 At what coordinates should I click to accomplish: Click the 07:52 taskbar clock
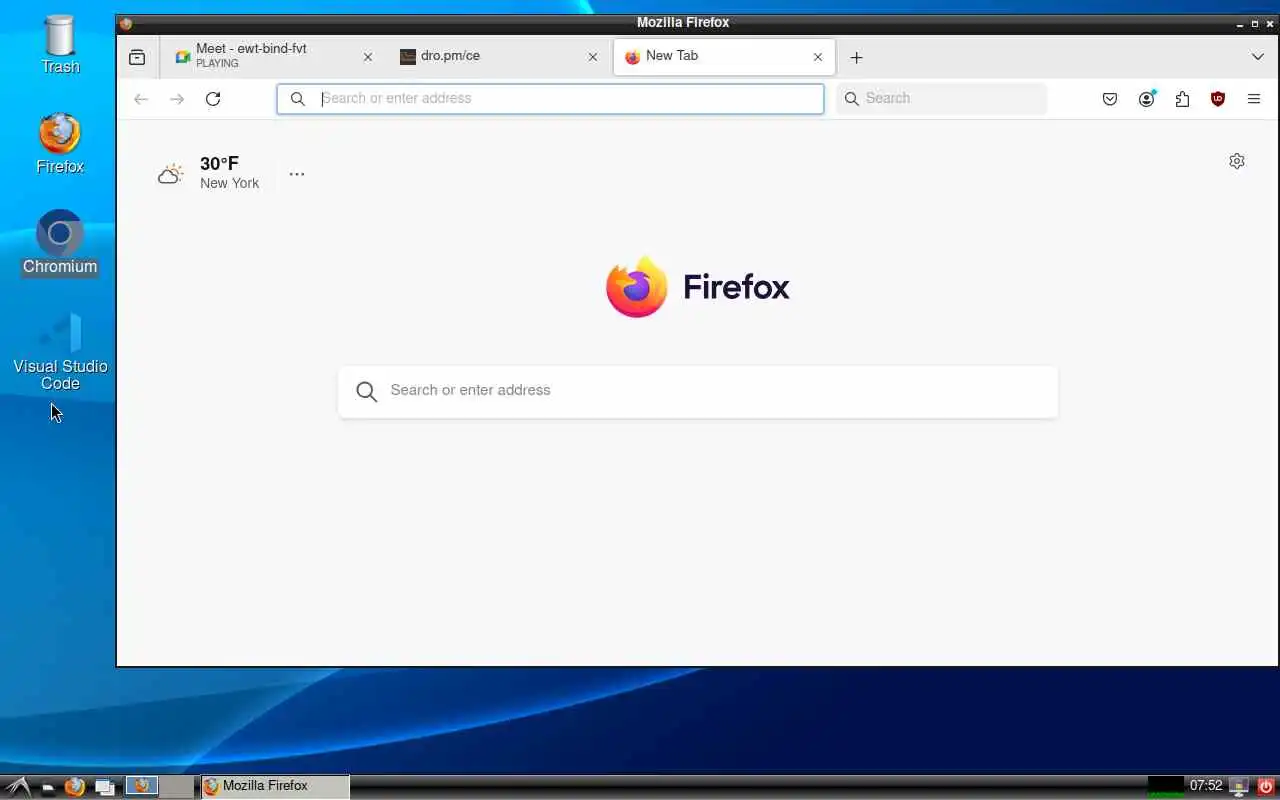point(1206,786)
